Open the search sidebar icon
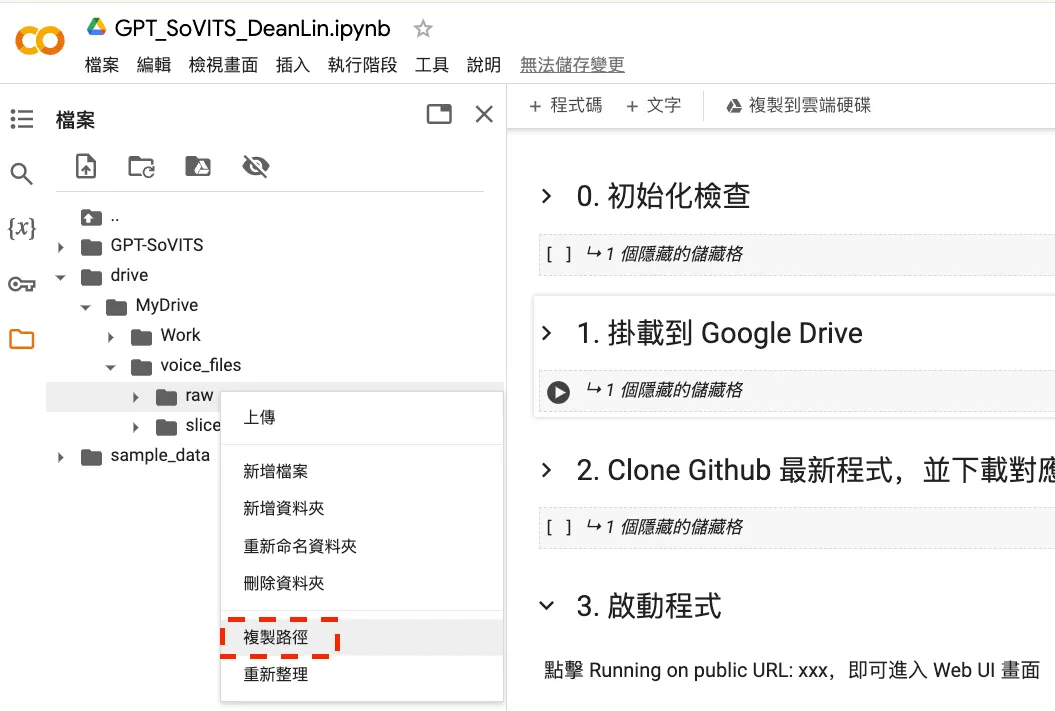Screen dimensions: 1055x711 [22, 174]
